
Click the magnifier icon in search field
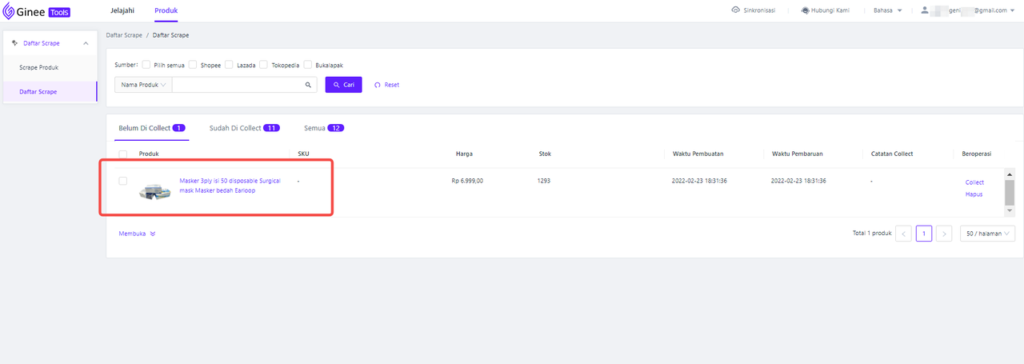(308, 85)
